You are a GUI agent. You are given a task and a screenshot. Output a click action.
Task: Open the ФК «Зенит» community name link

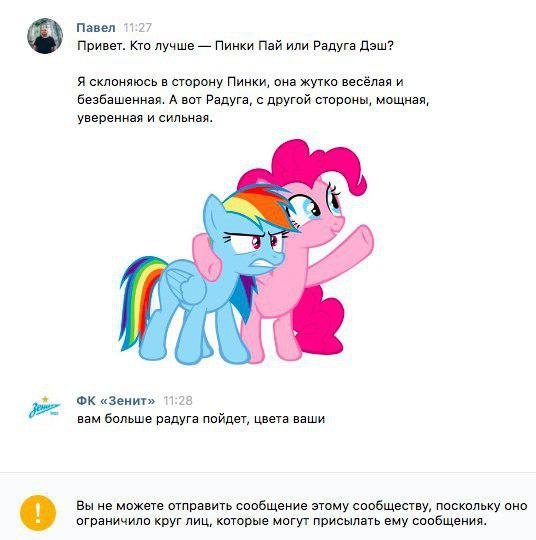[x=116, y=401]
